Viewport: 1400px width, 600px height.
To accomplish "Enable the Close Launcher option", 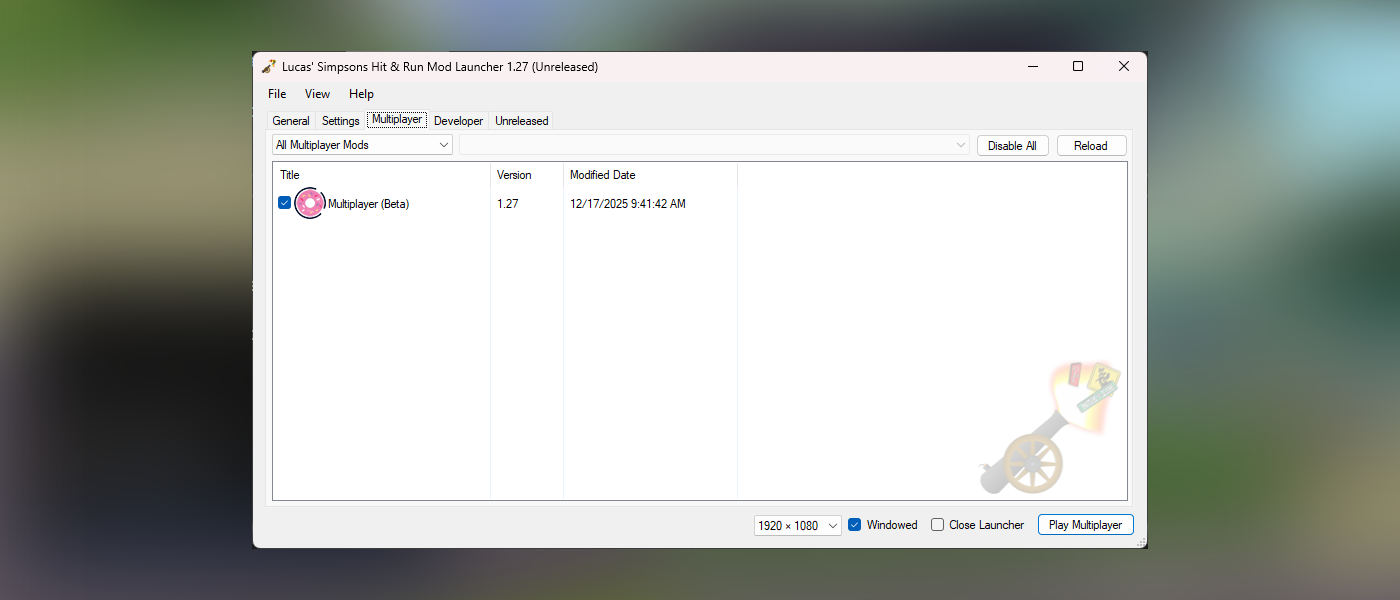I will point(937,524).
